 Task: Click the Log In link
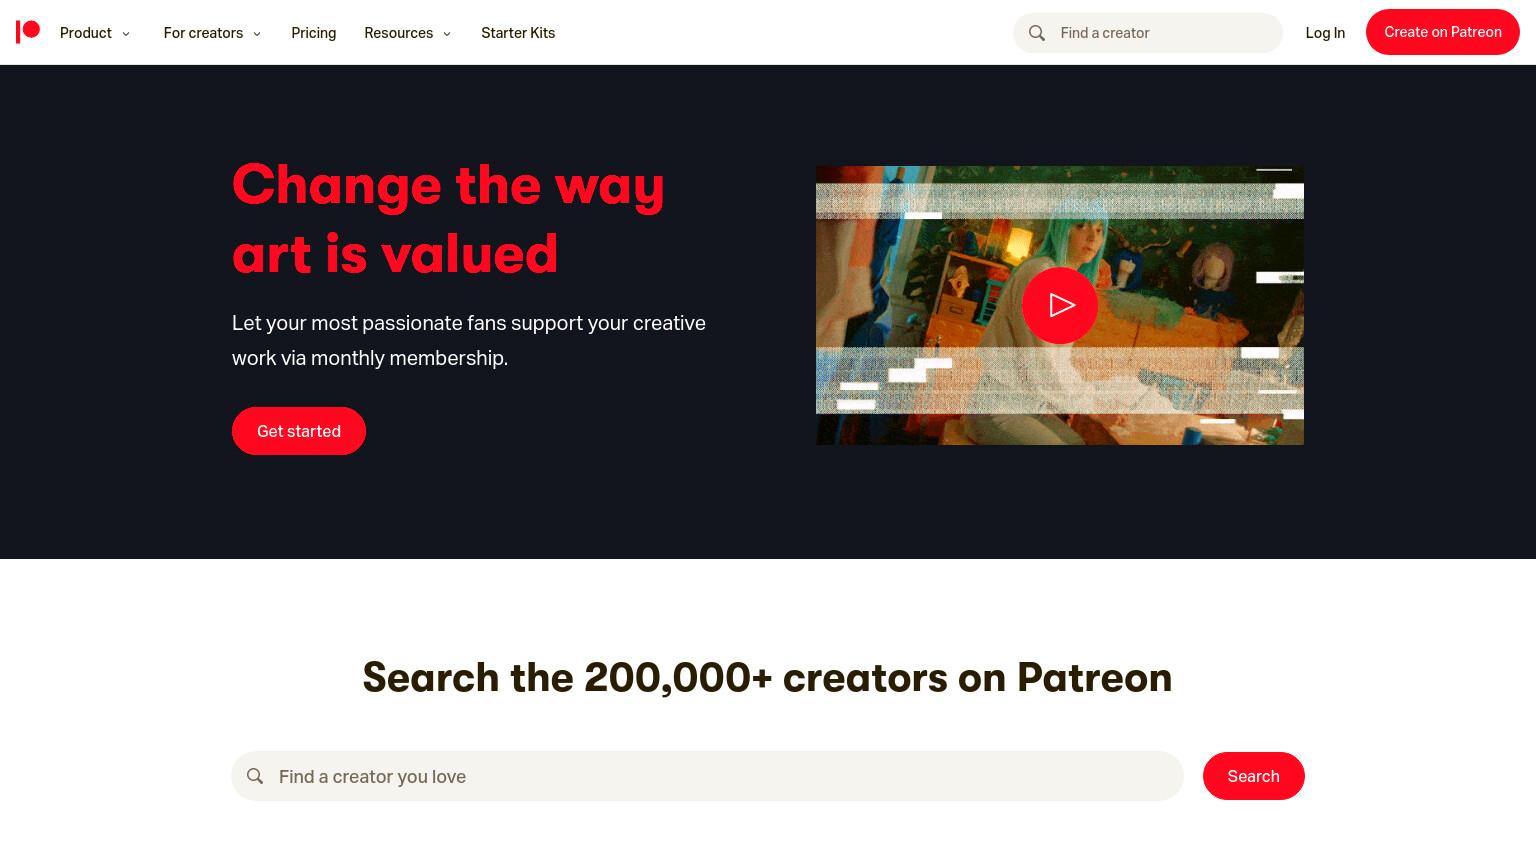tap(1325, 33)
